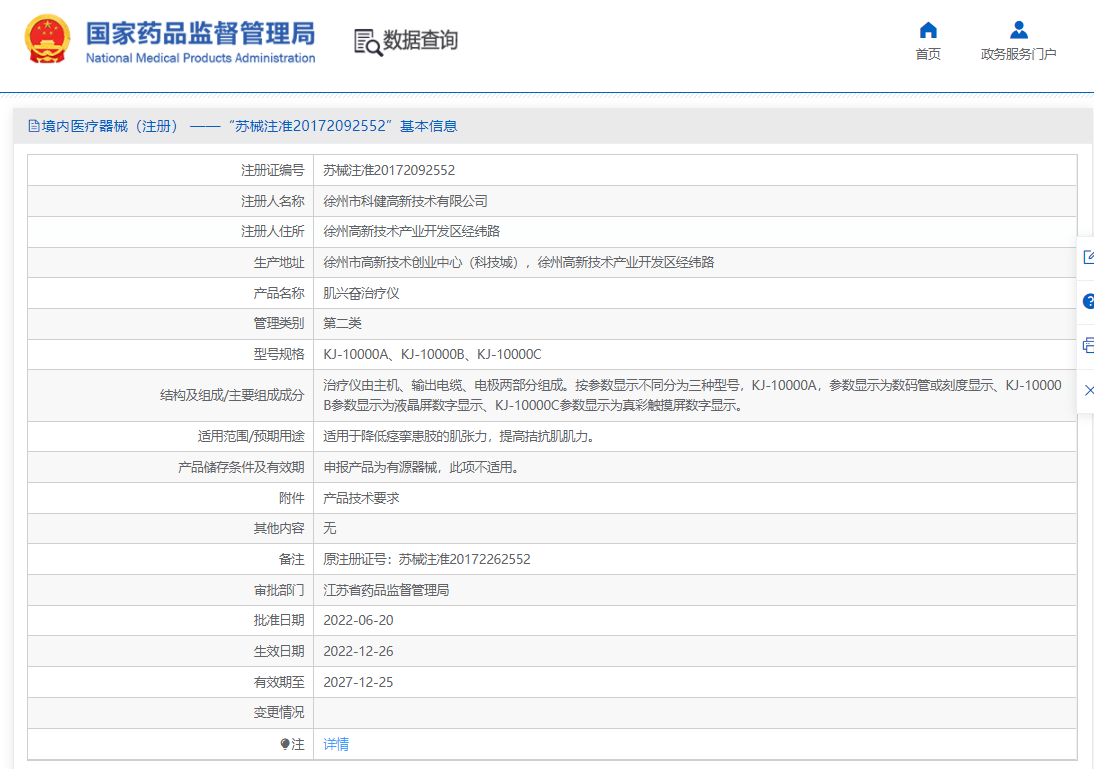This screenshot has height=769, width=1094.
Task: Click management category 第二类
Action: coord(343,323)
